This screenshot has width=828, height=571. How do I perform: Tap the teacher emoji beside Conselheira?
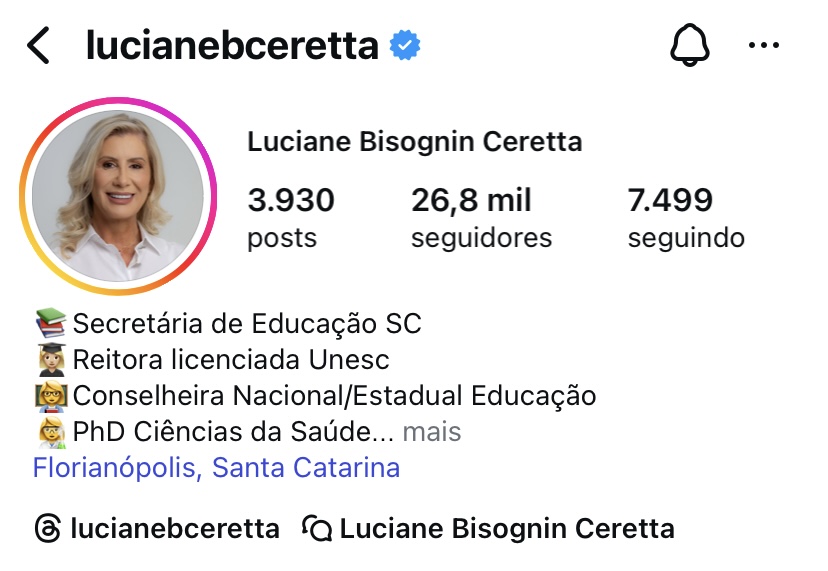coord(51,396)
